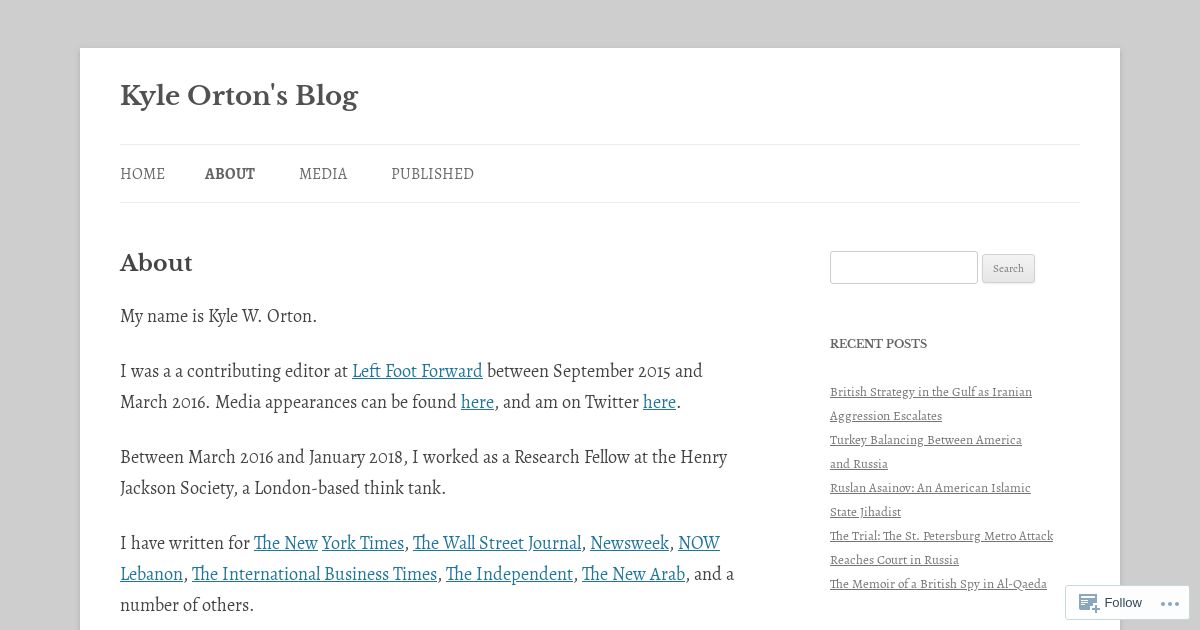Image resolution: width=1200 pixels, height=630 pixels.
Task: Visit The Independent link
Action: 509,574
